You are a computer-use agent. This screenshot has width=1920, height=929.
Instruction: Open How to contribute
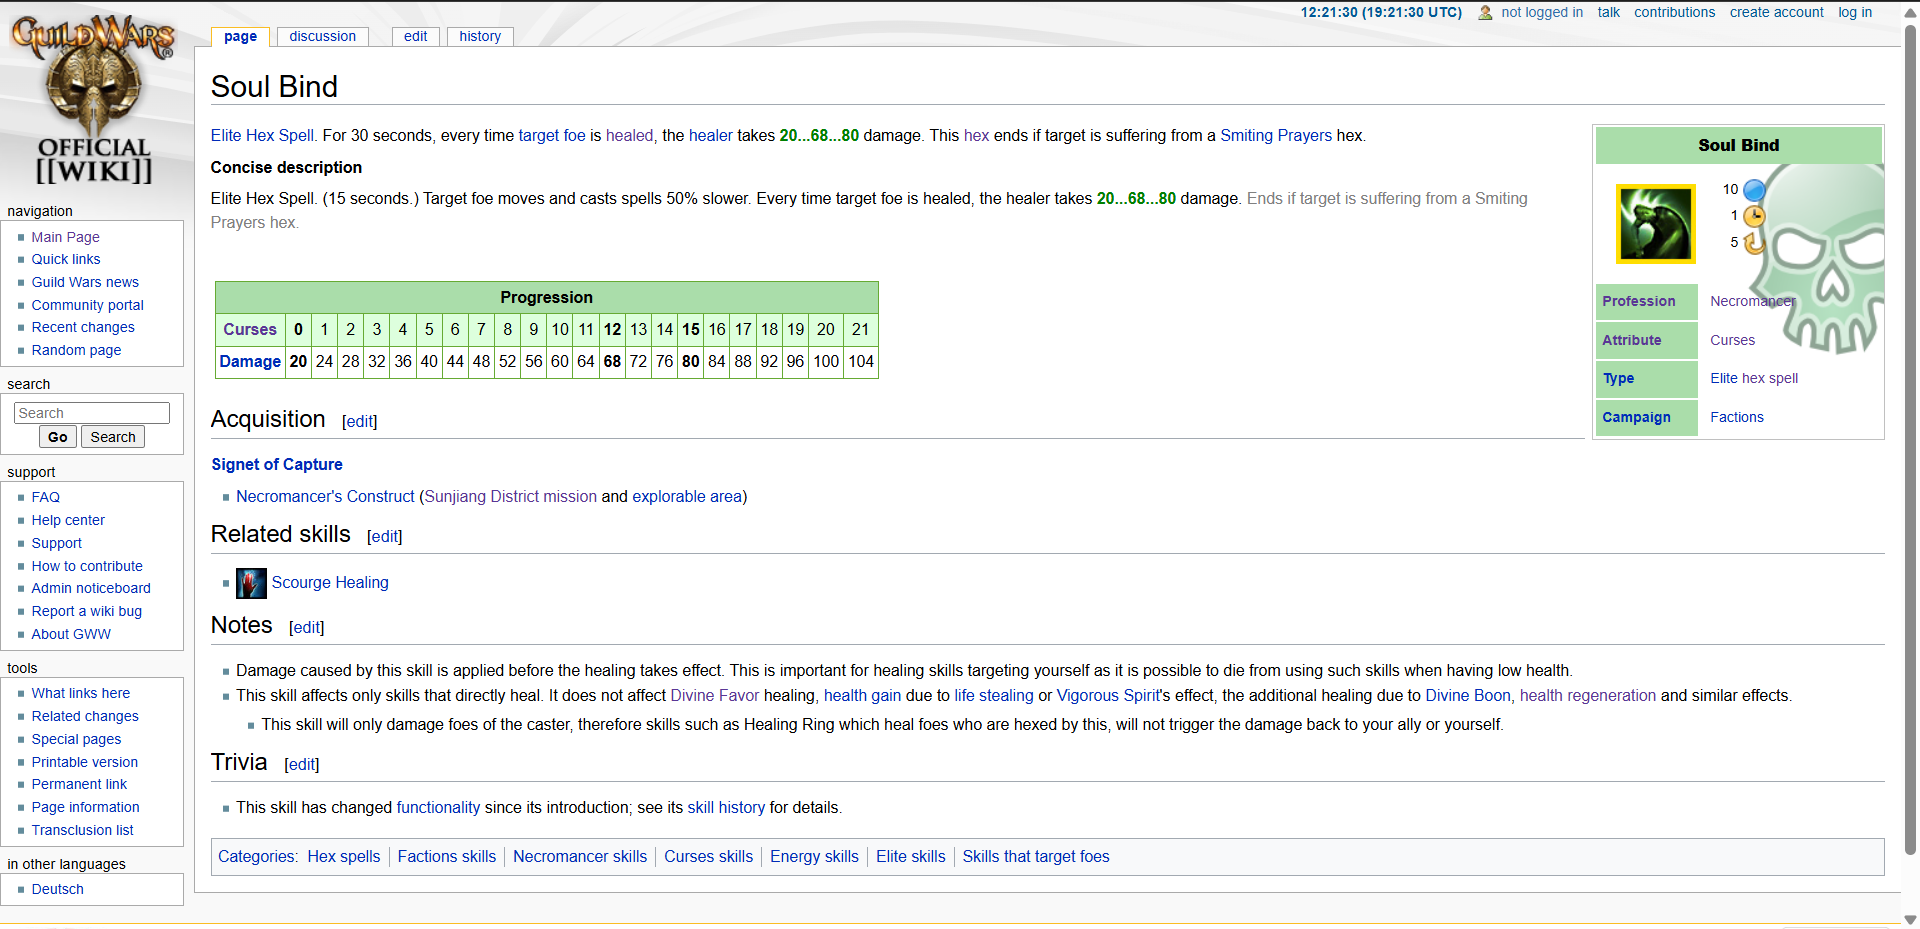click(87, 566)
